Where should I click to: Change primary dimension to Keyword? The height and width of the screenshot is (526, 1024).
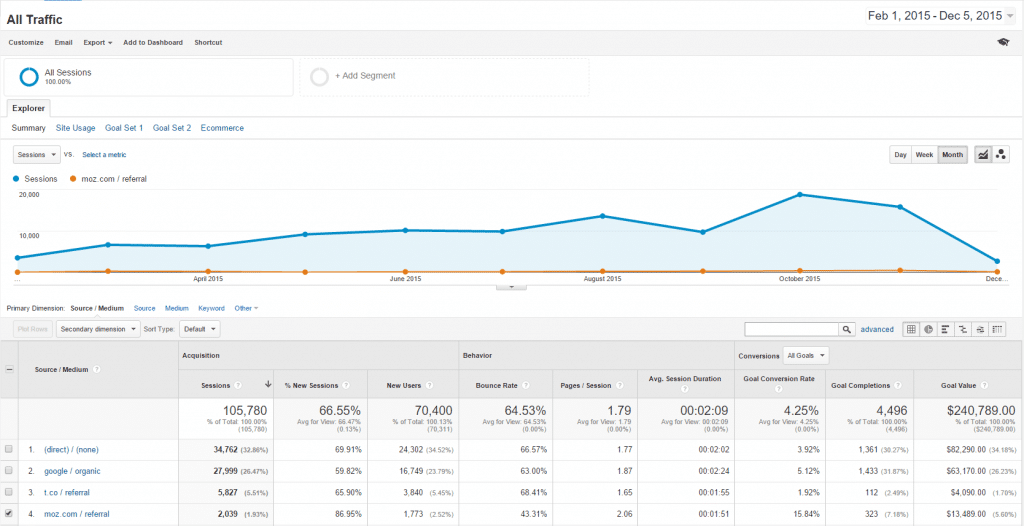(x=212, y=308)
